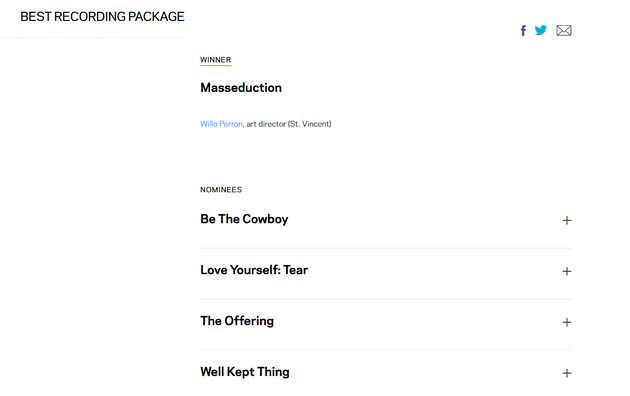Share via the Twitter bird icon
The image size is (630, 396).
[541, 30]
